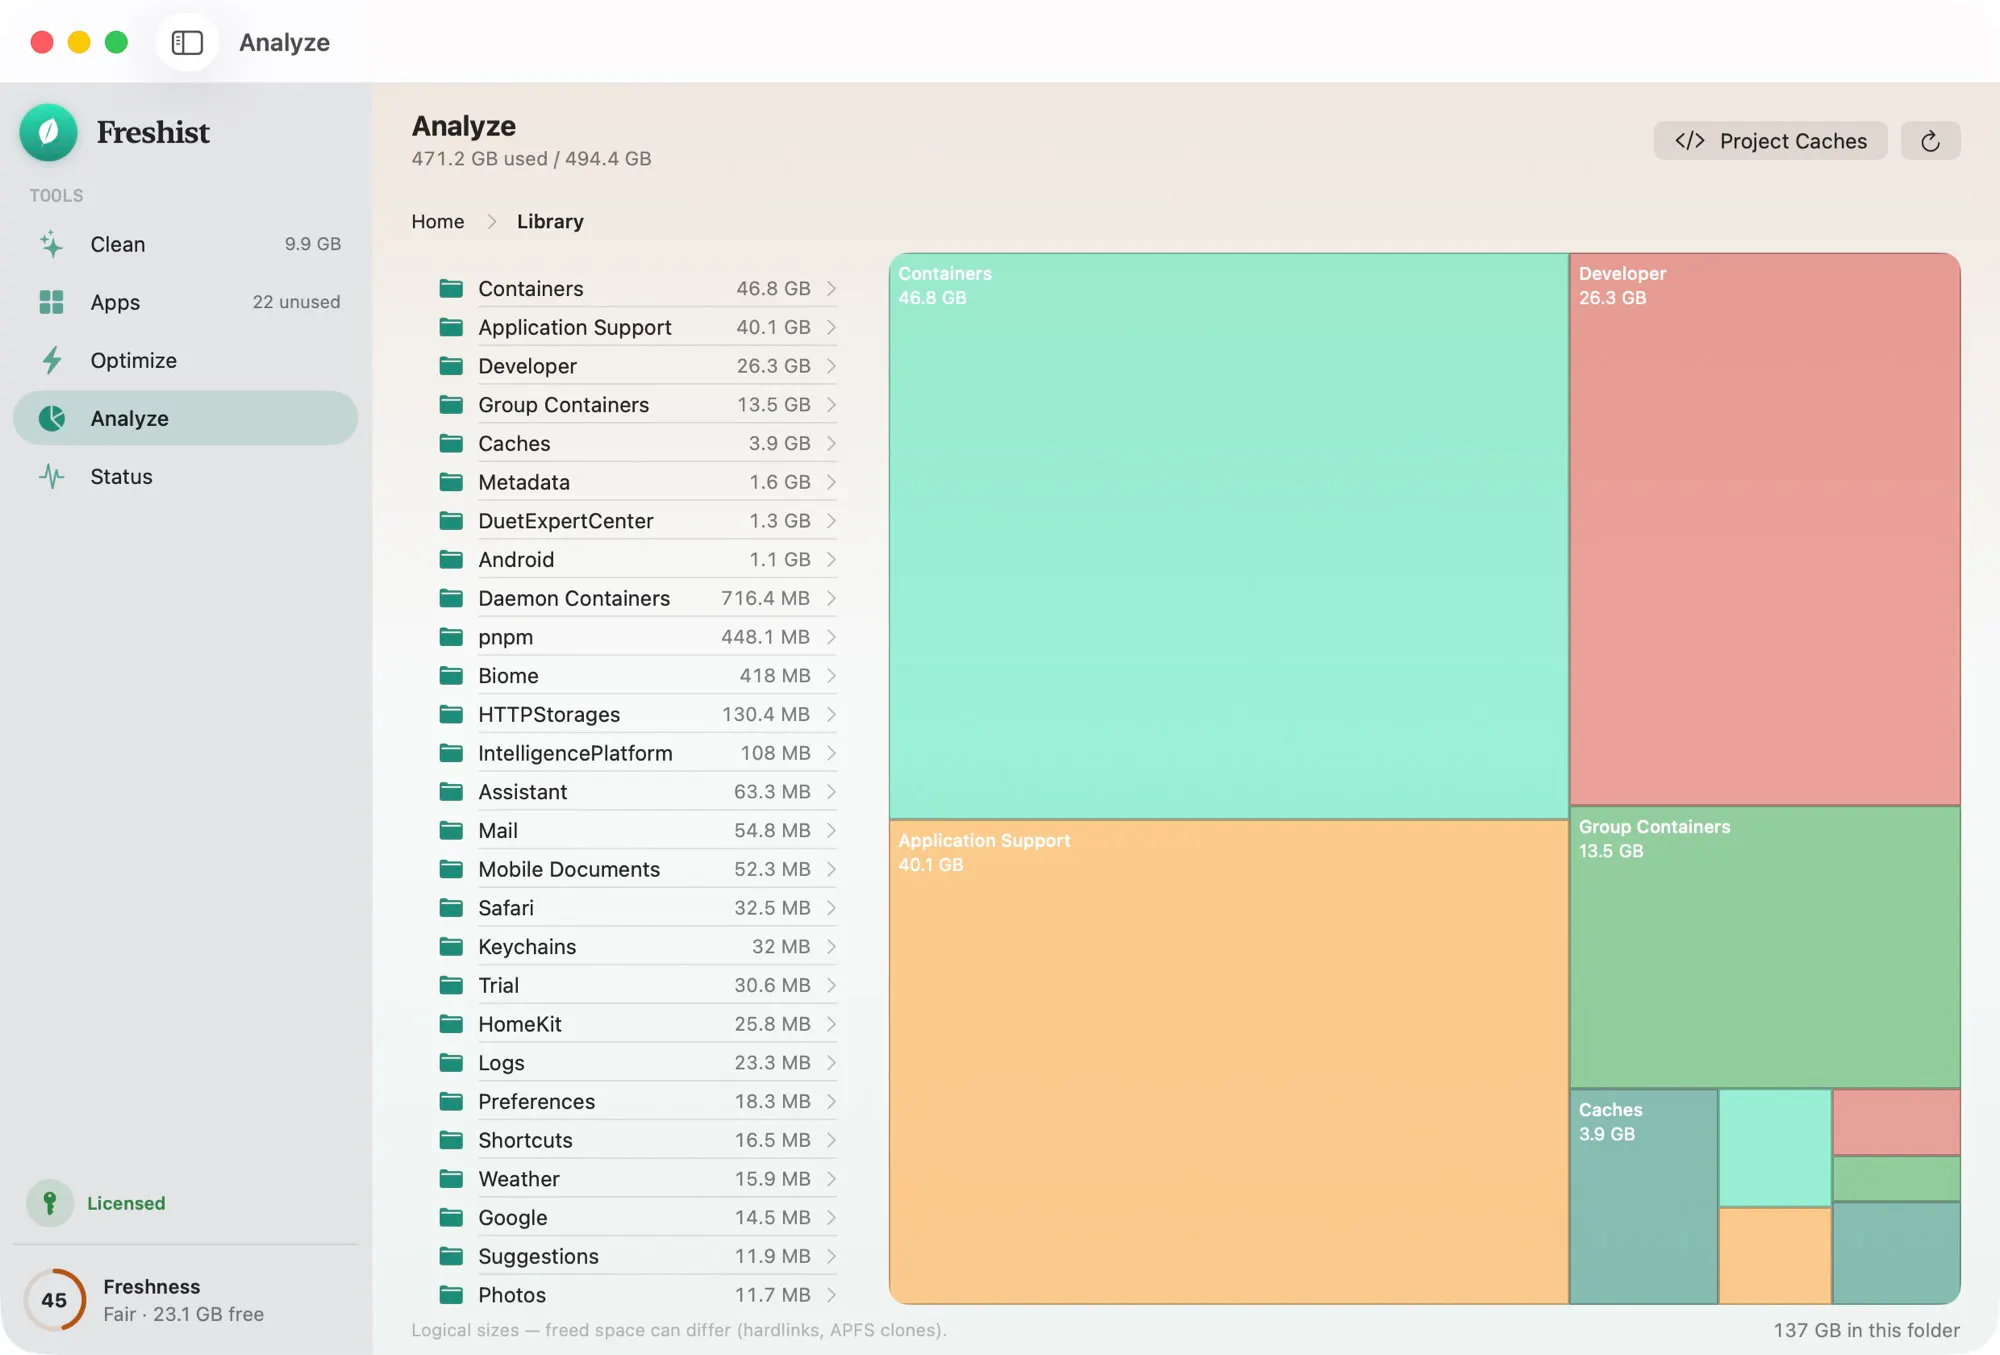Click the Clean sparkle icon
2000x1355 pixels.
51,244
